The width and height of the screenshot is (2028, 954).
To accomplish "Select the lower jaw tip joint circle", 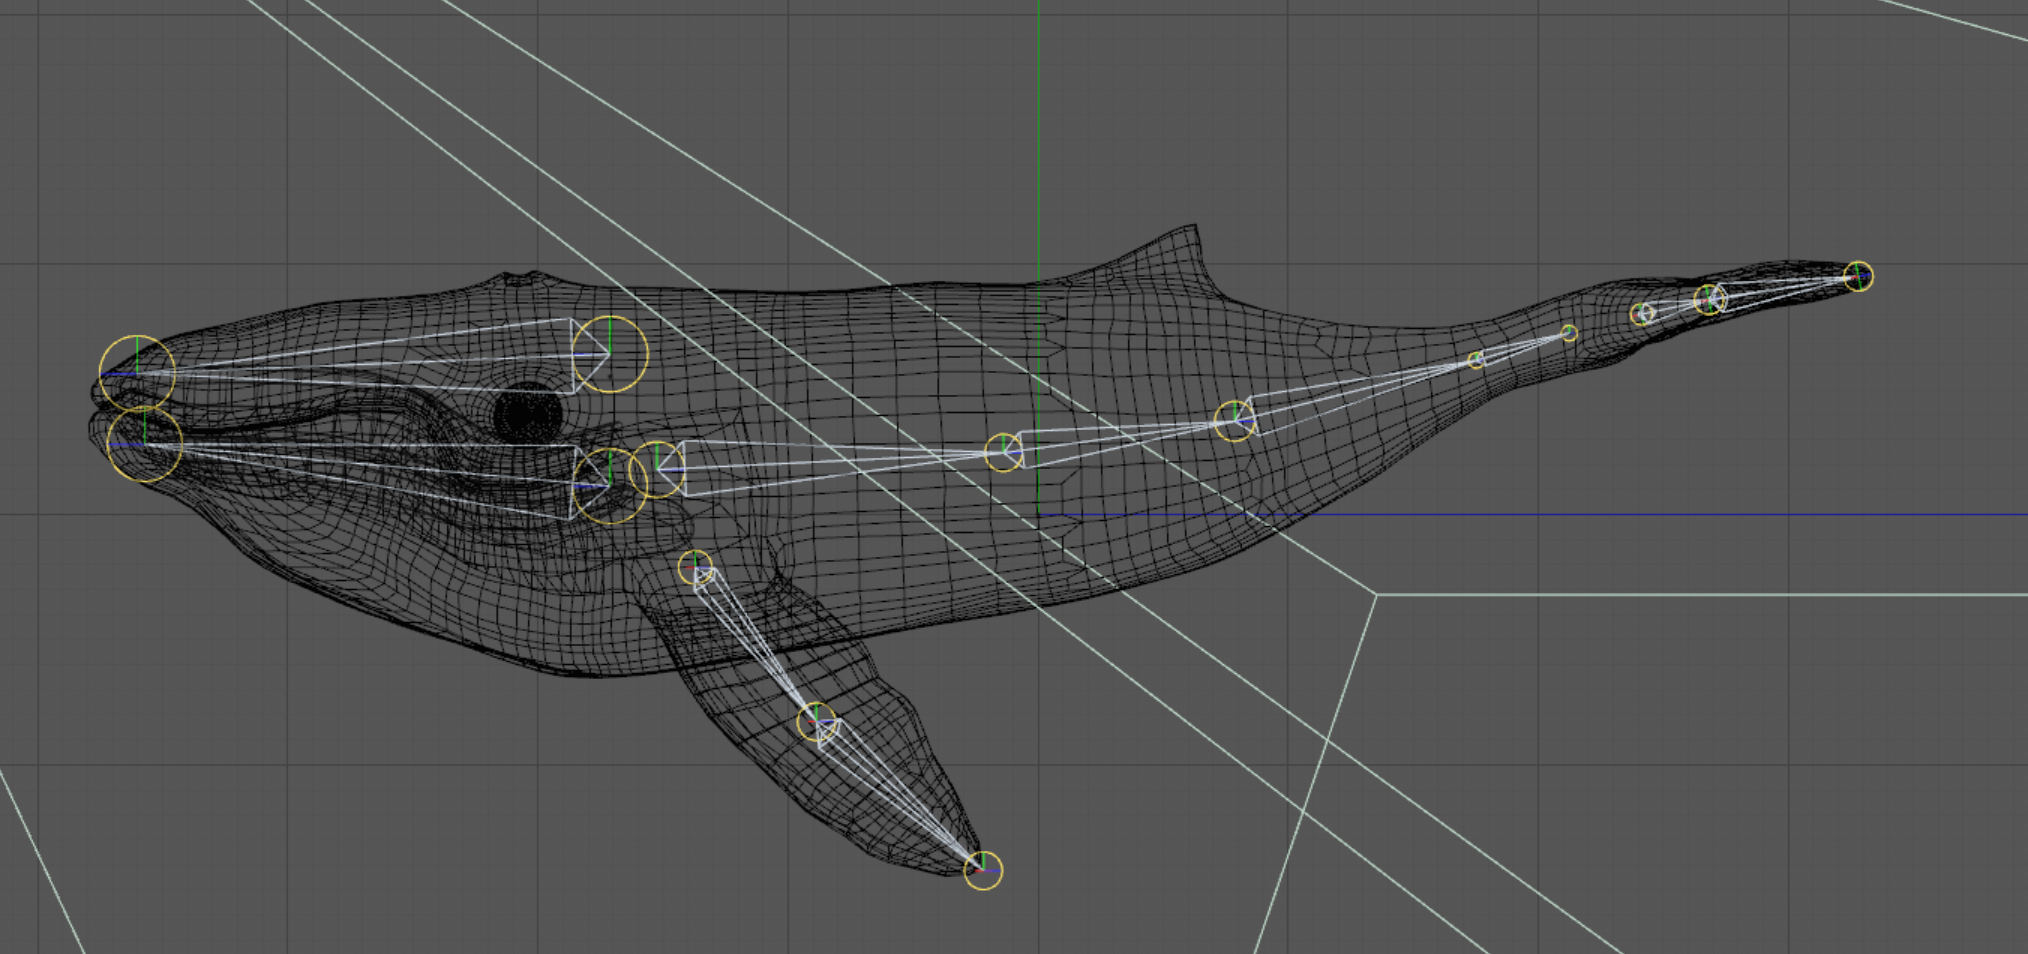I will (x=145, y=445).
